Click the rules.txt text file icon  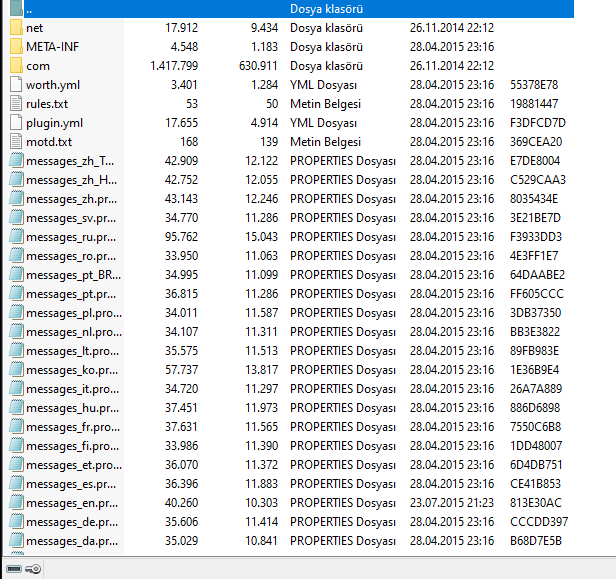[16, 103]
